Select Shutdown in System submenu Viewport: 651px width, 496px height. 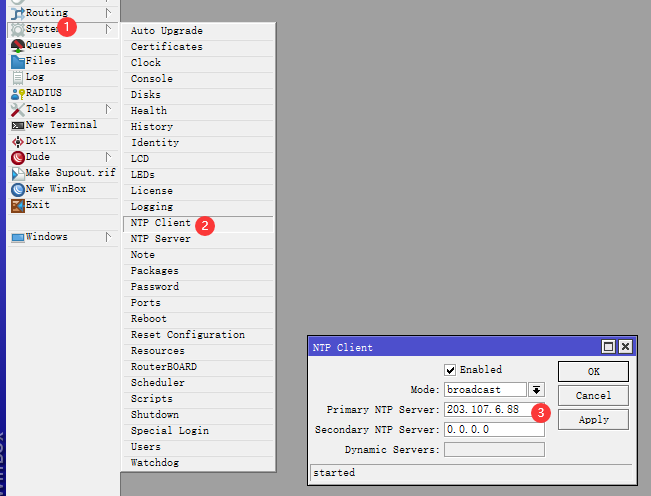point(198,415)
